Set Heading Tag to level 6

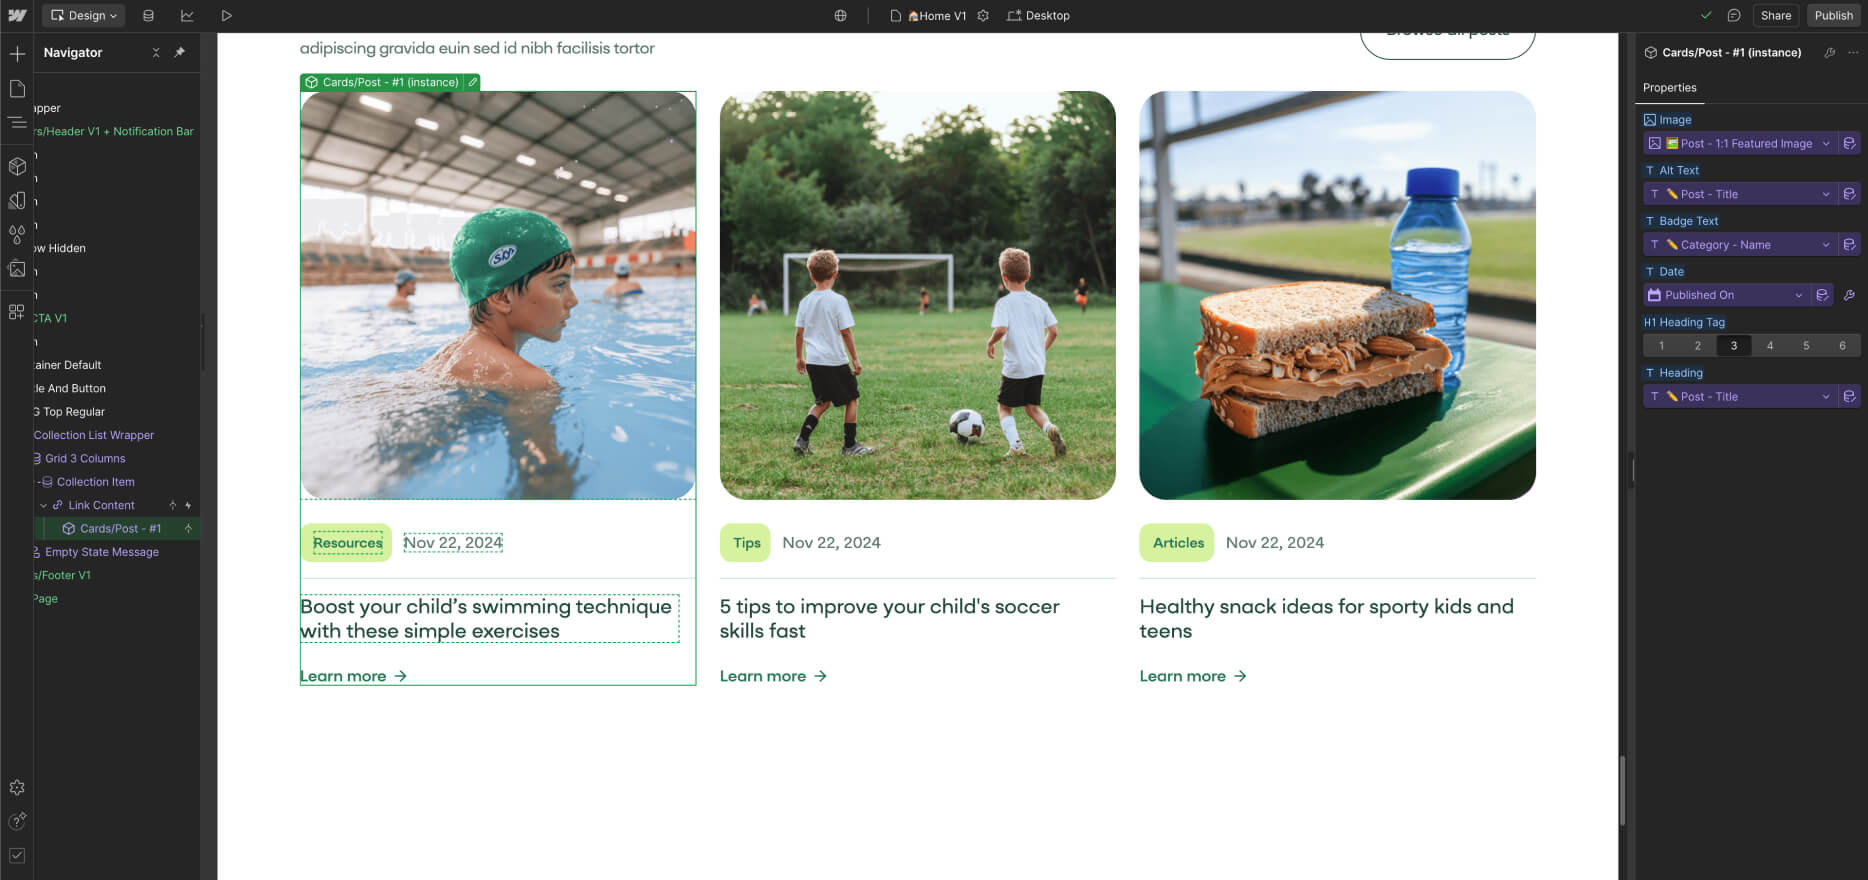[1842, 346]
